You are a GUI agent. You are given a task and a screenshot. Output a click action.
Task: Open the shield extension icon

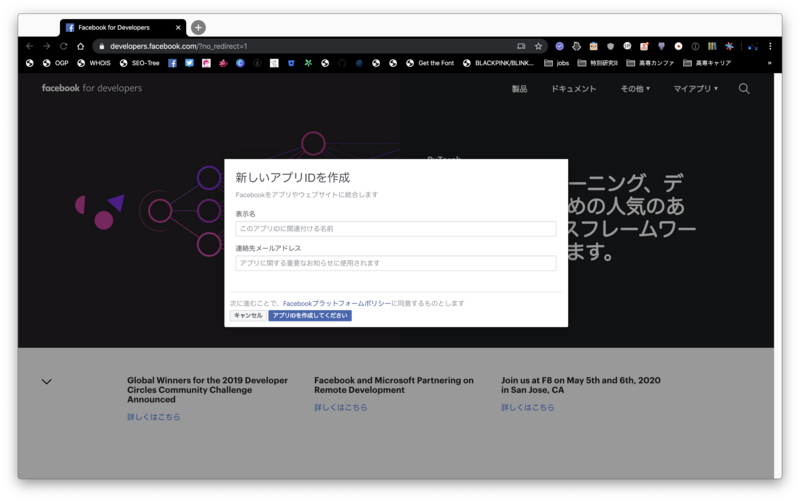(610, 46)
